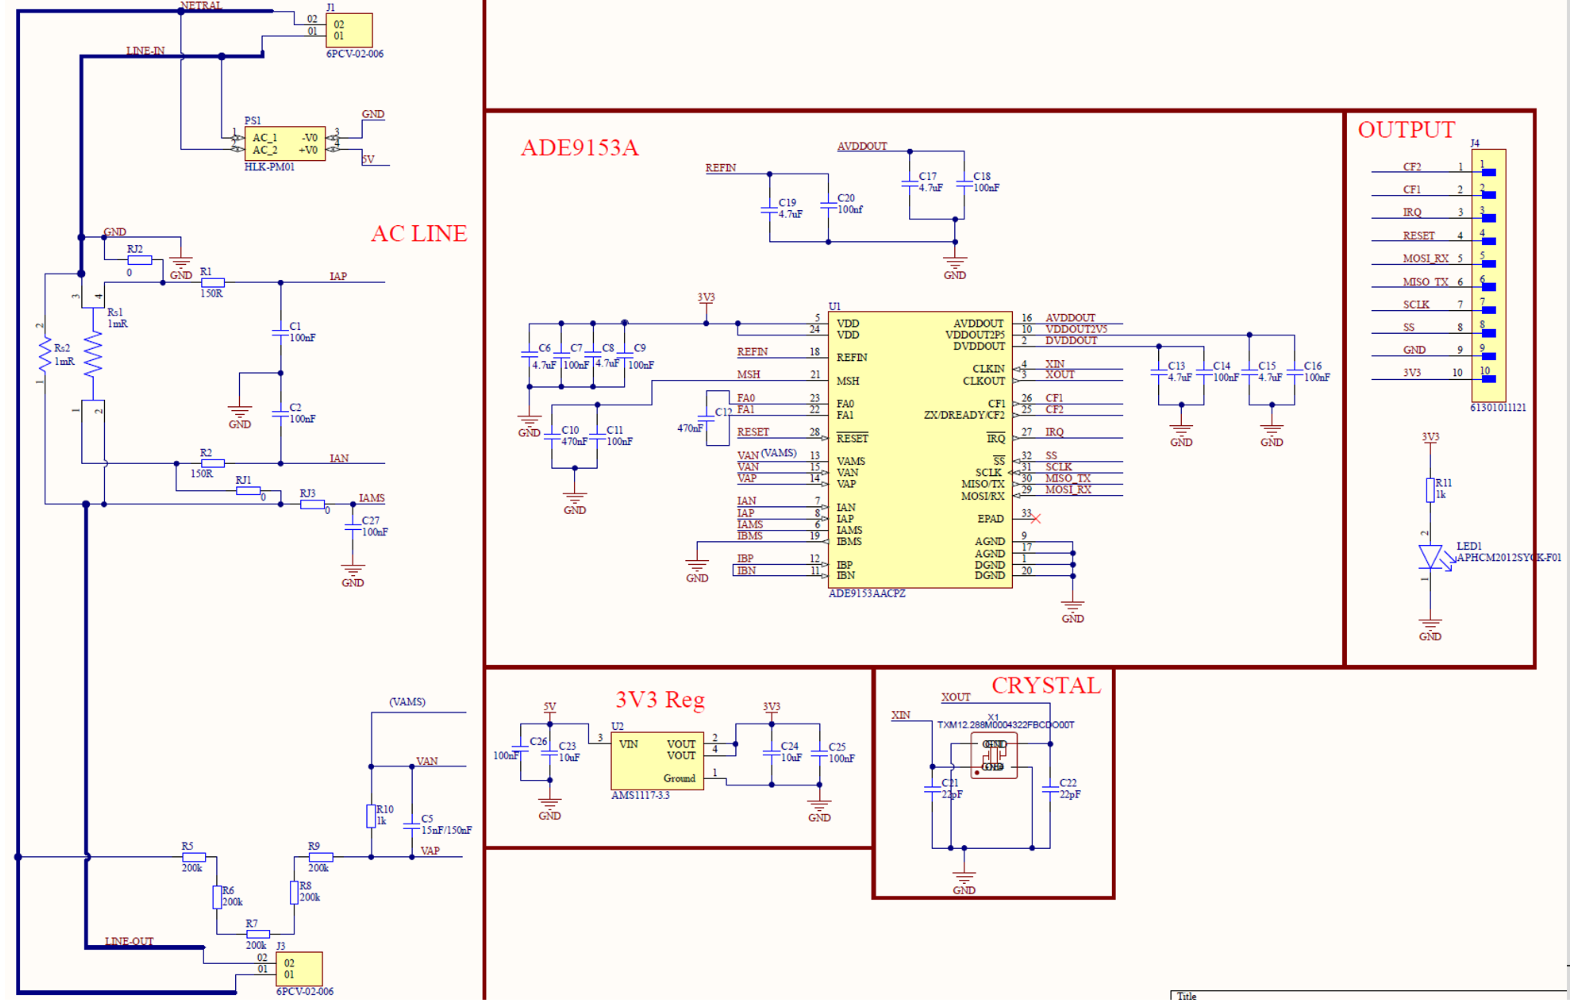Select capacitor C19 4.7uF
This screenshot has width=1570, height=1000.
point(770,209)
